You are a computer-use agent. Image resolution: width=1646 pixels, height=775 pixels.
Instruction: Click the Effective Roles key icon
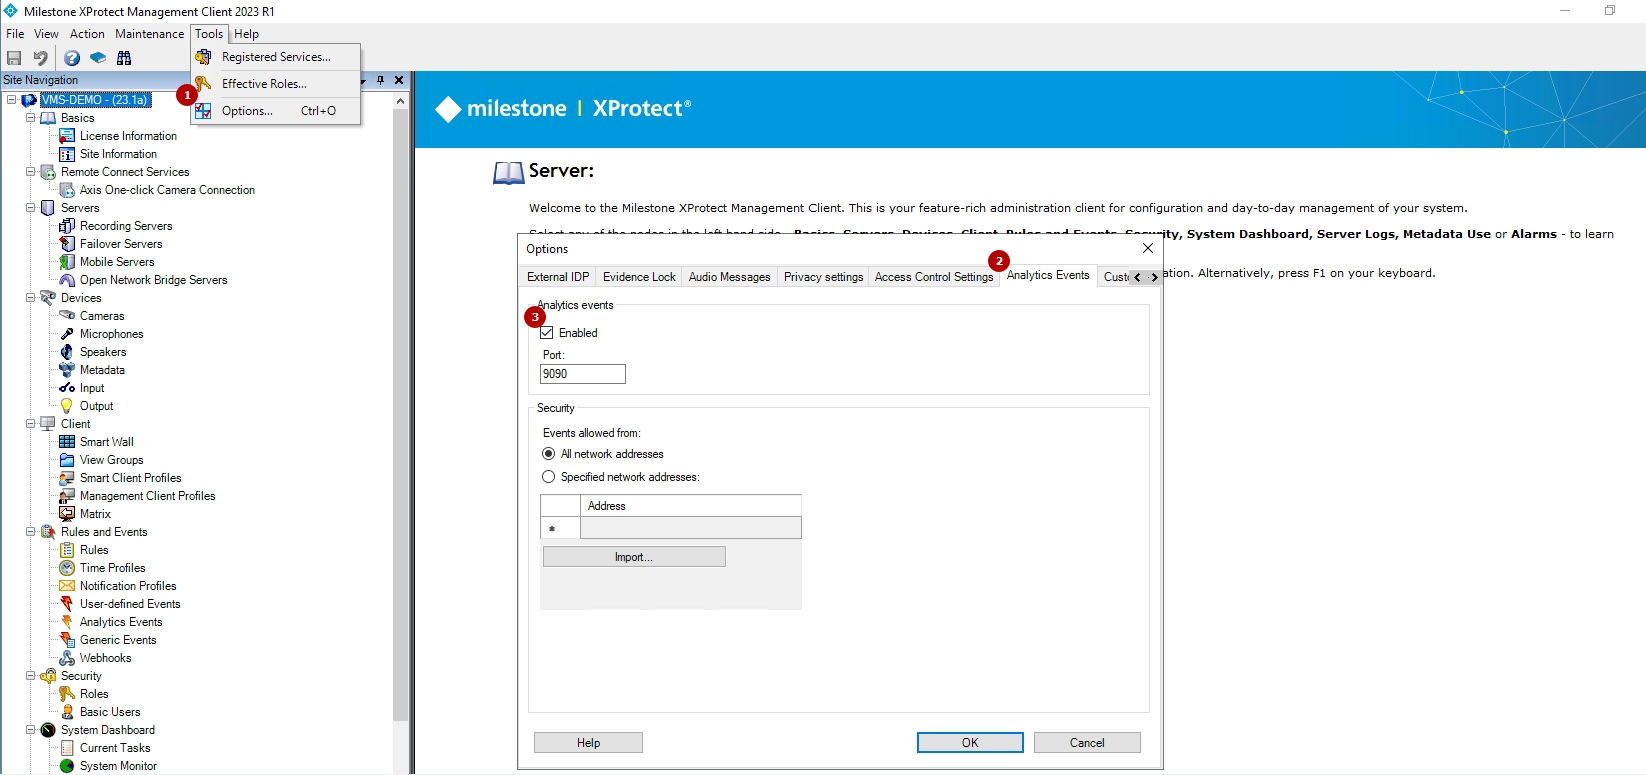tap(203, 84)
